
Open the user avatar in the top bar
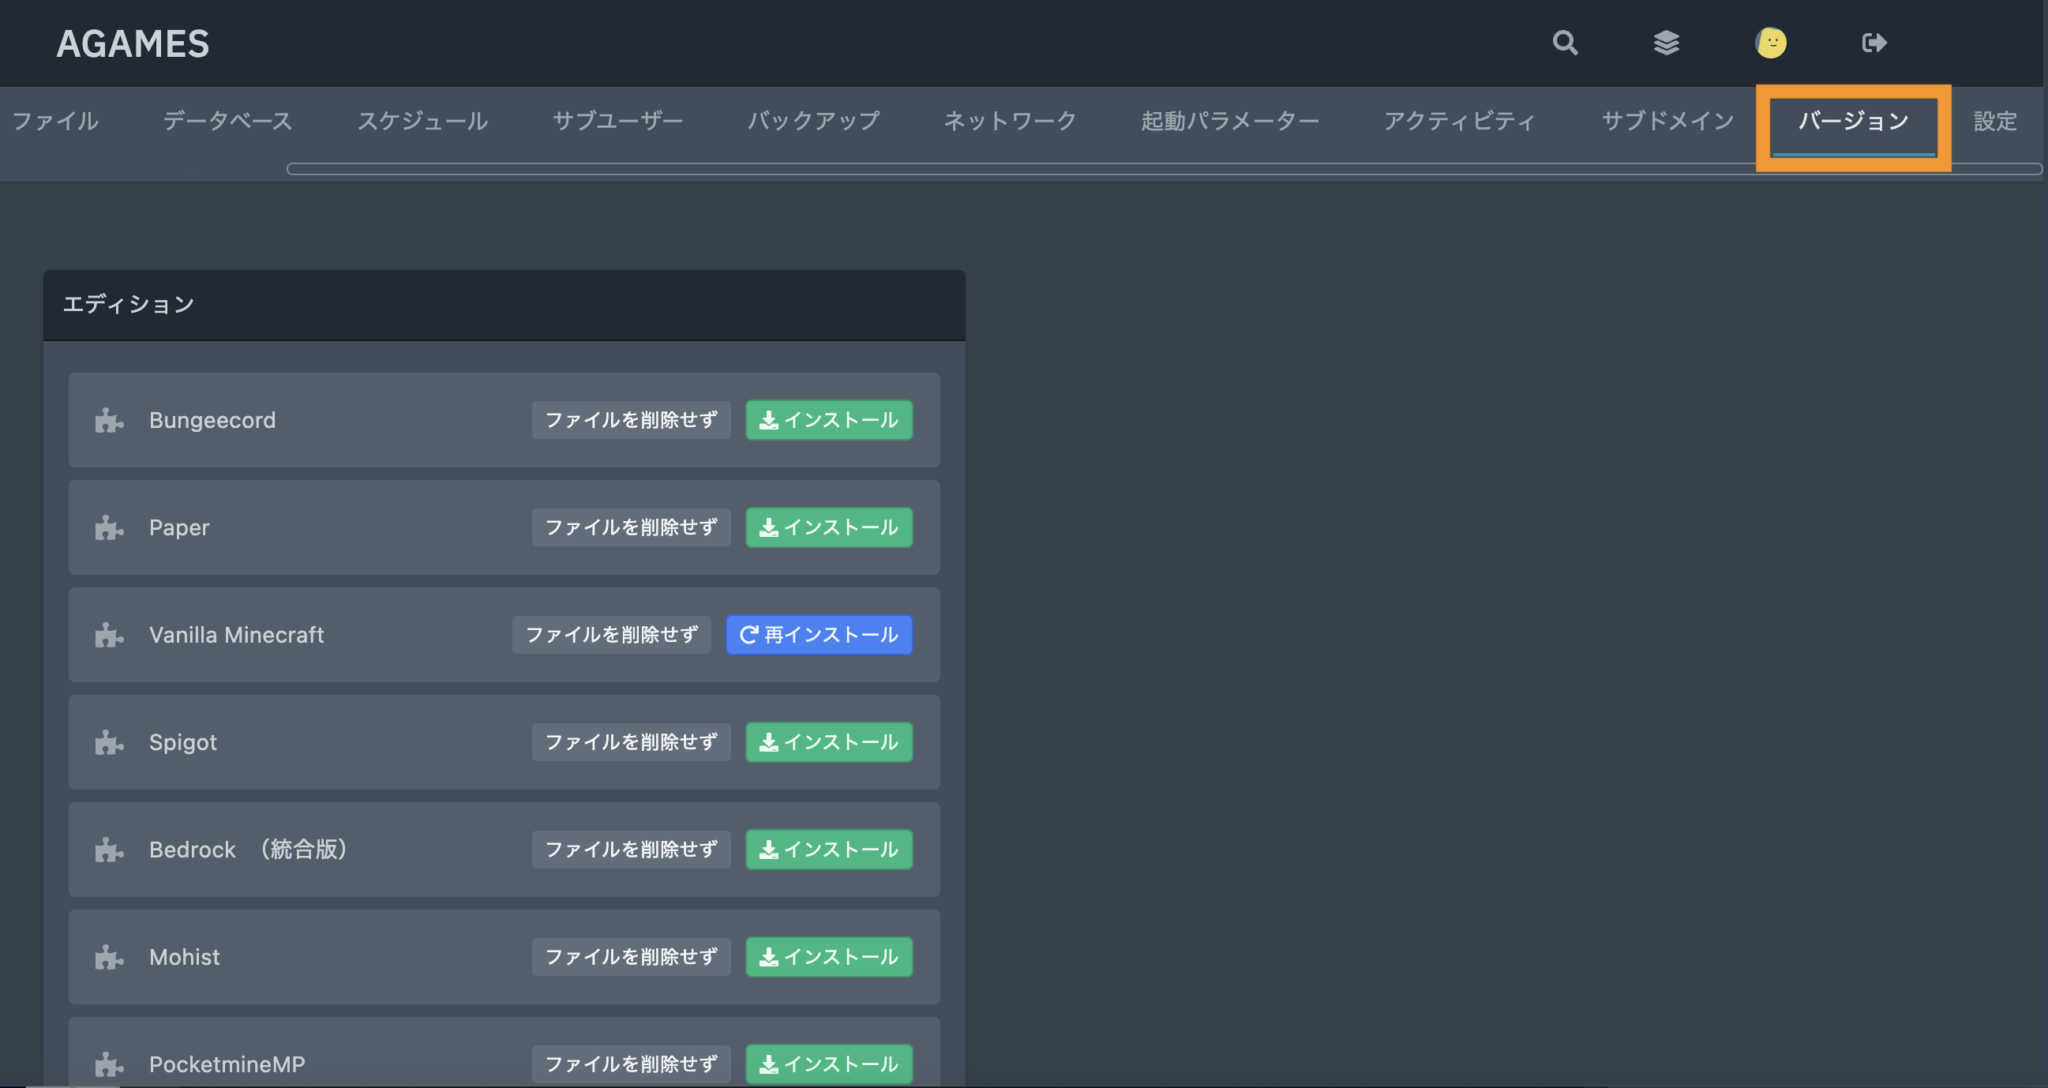point(1770,43)
